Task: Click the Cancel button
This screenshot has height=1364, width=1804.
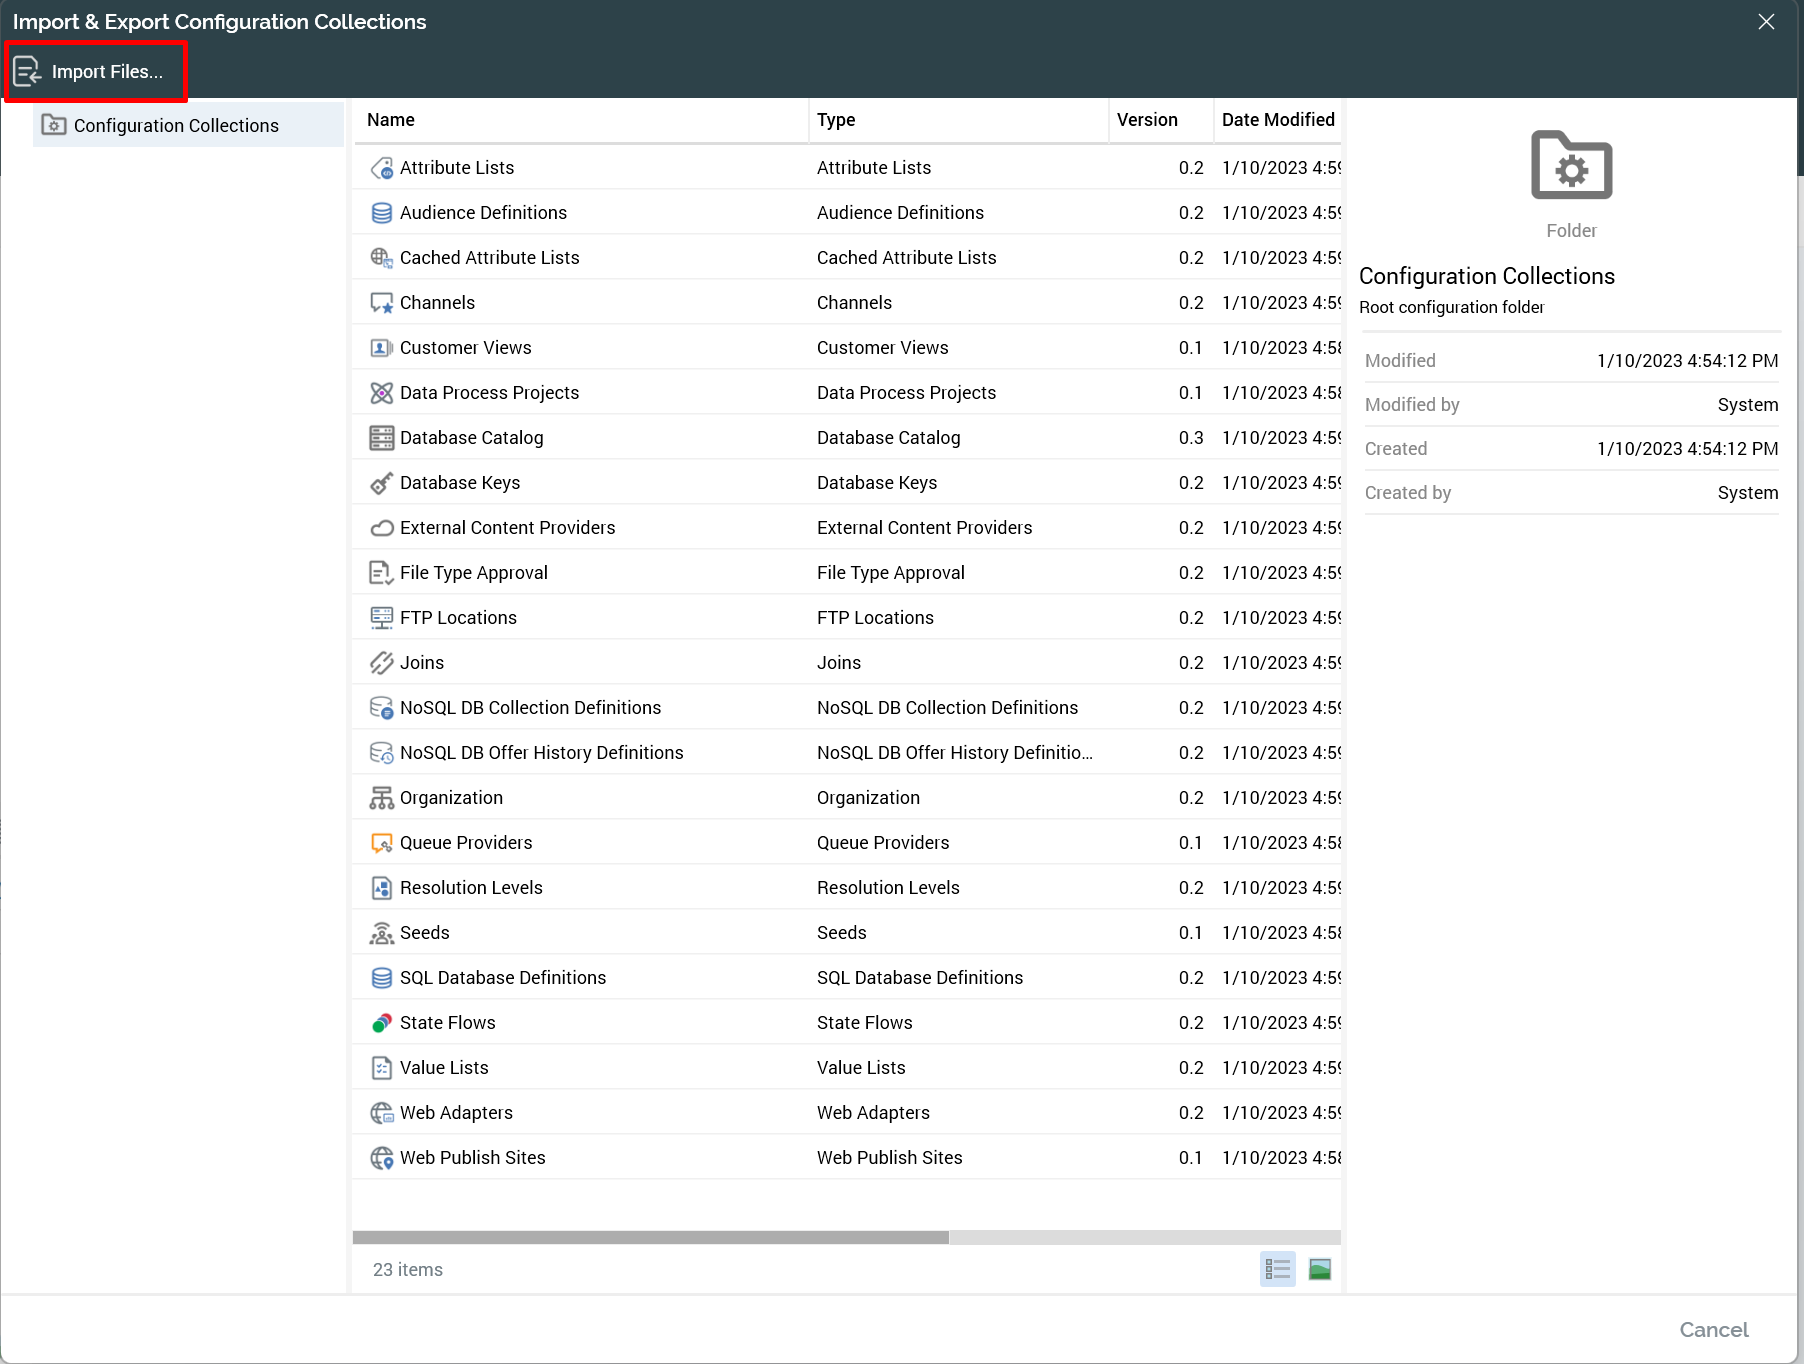Action: (x=1713, y=1329)
